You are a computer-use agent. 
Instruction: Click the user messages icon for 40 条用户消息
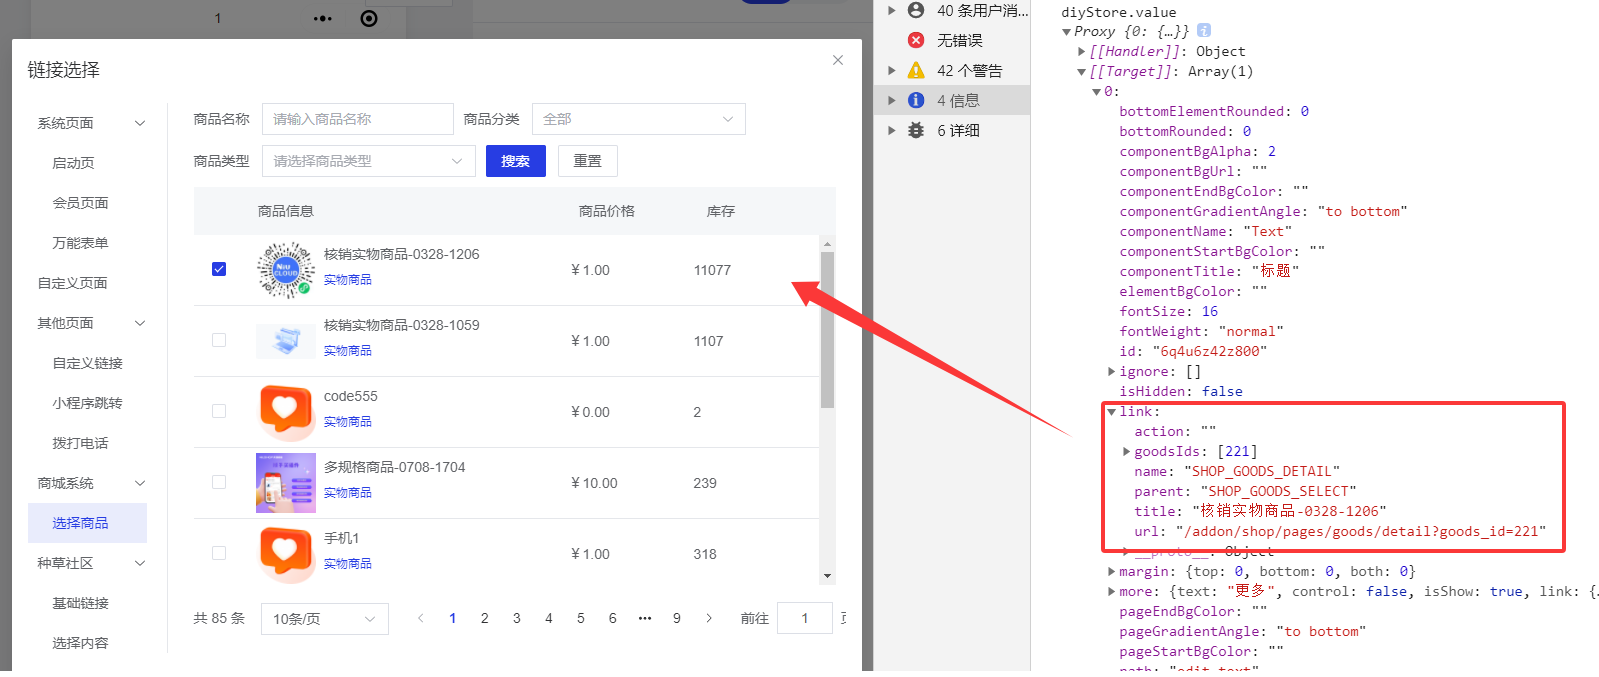916,10
